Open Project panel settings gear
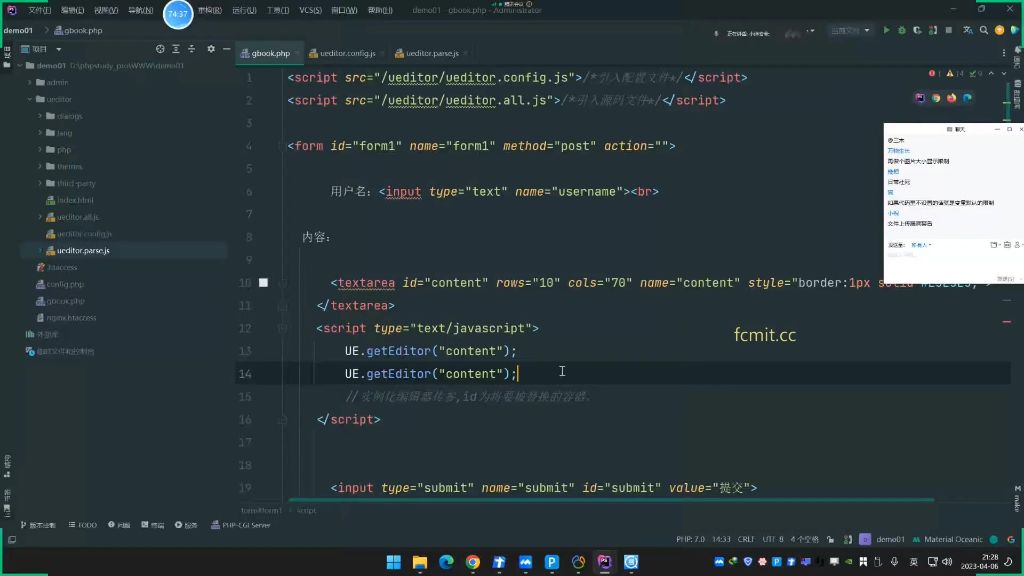This screenshot has width=1024, height=576. 211,49
